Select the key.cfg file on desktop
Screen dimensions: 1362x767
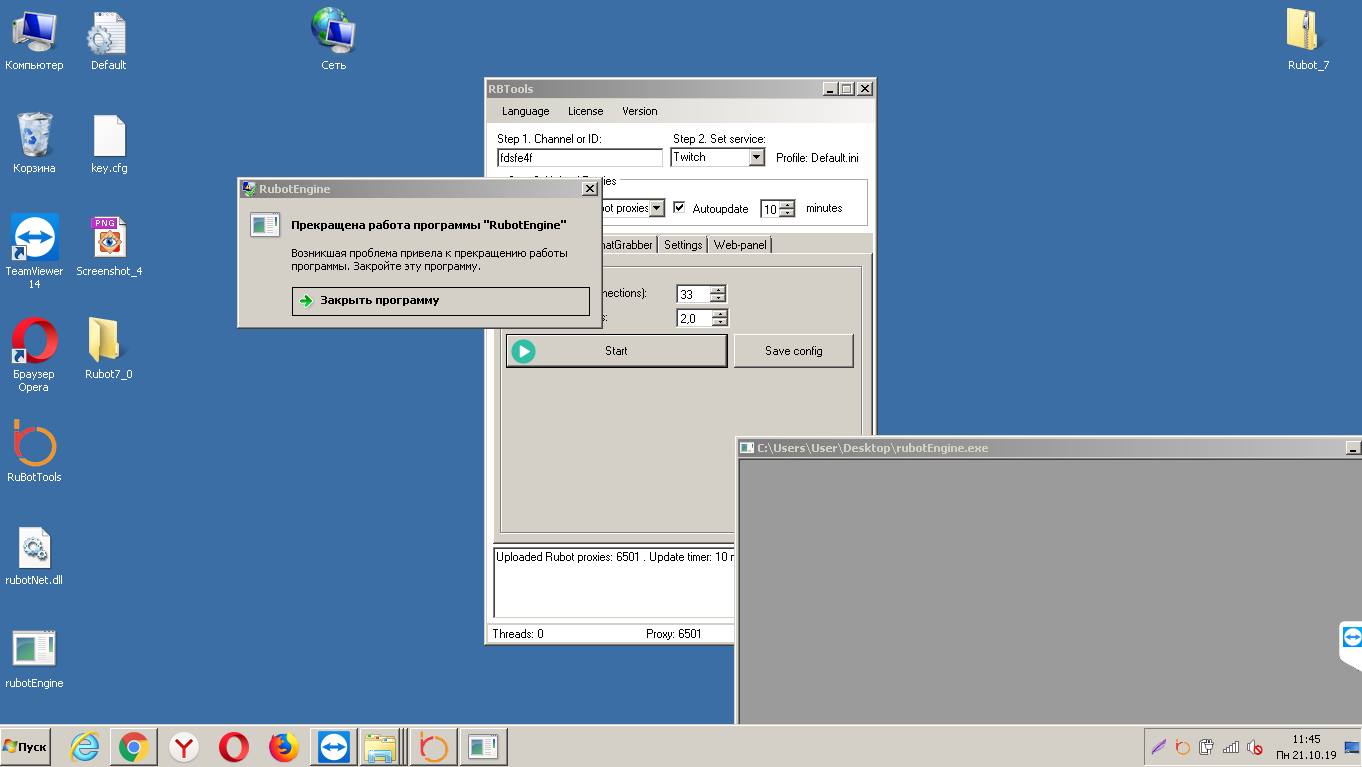click(x=109, y=137)
